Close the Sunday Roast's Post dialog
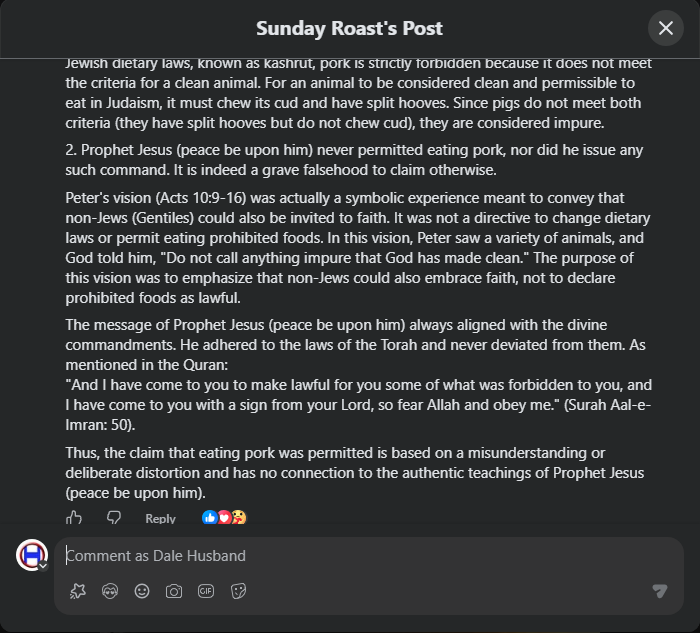 click(x=666, y=28)
